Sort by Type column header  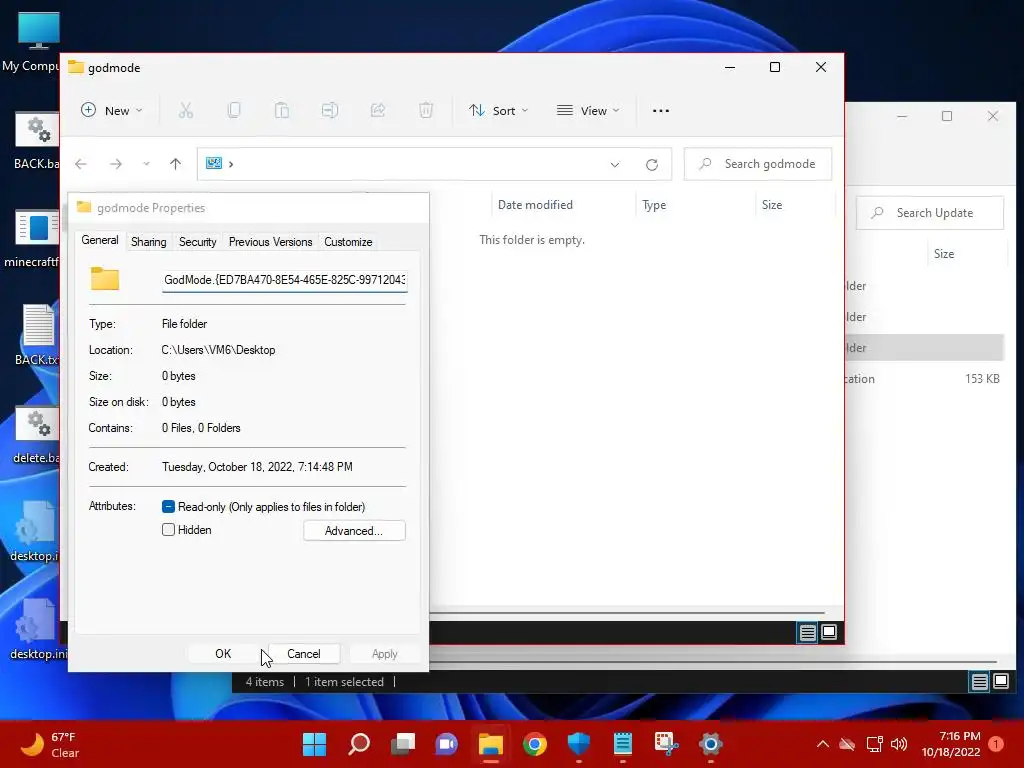pyautogui.click(x=654, y=205)
